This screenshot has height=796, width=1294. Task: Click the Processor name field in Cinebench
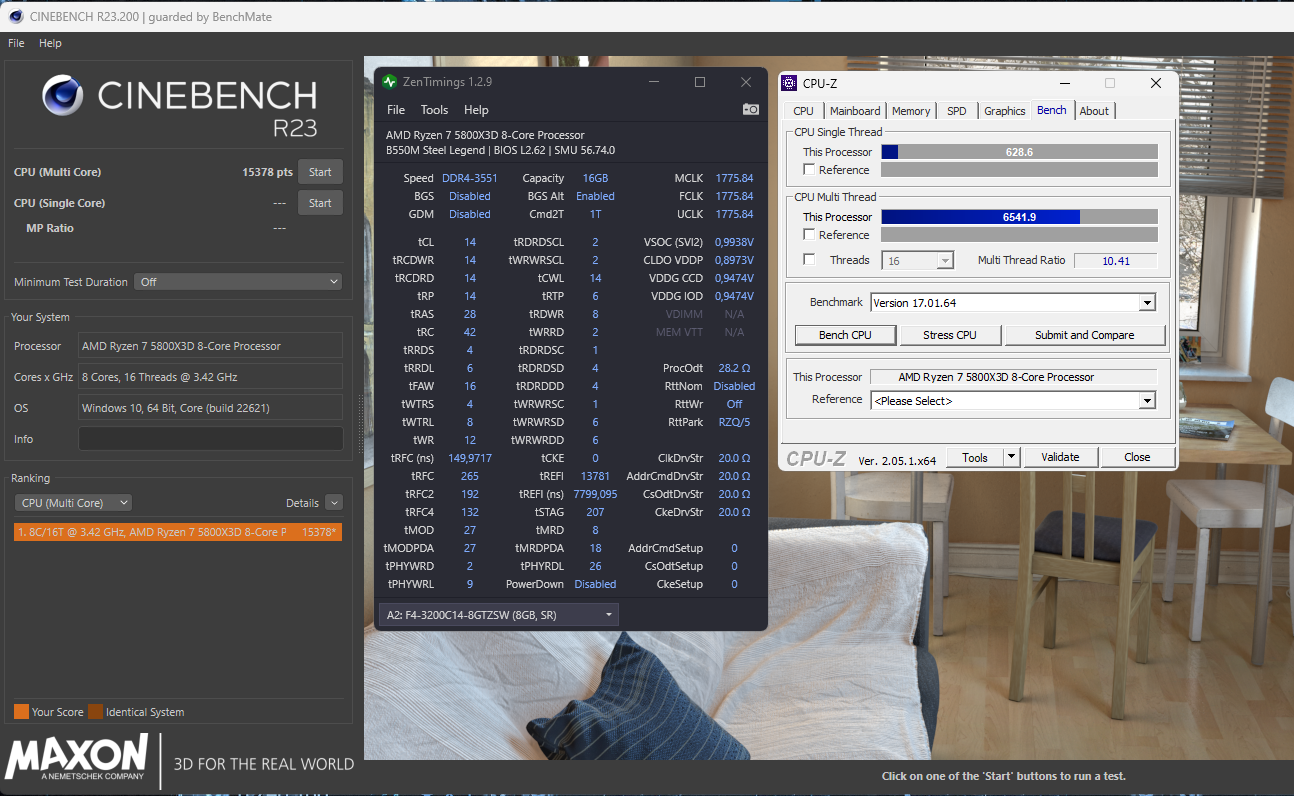[210, 346]
